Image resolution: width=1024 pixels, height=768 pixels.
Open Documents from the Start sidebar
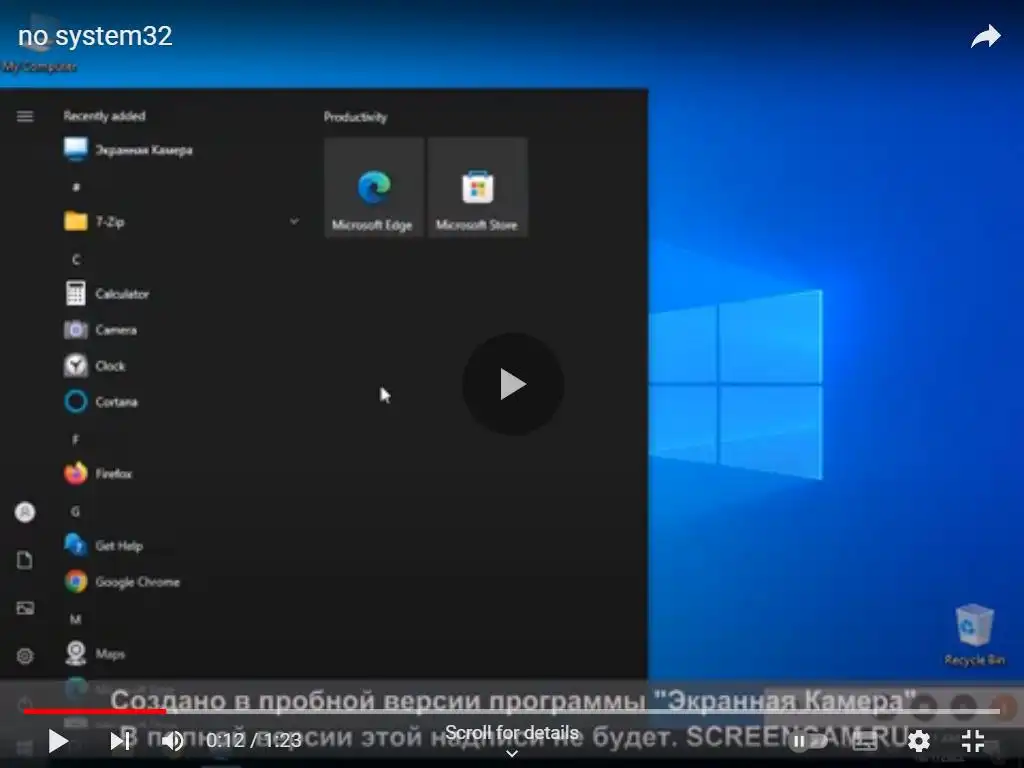coord(25,560)
